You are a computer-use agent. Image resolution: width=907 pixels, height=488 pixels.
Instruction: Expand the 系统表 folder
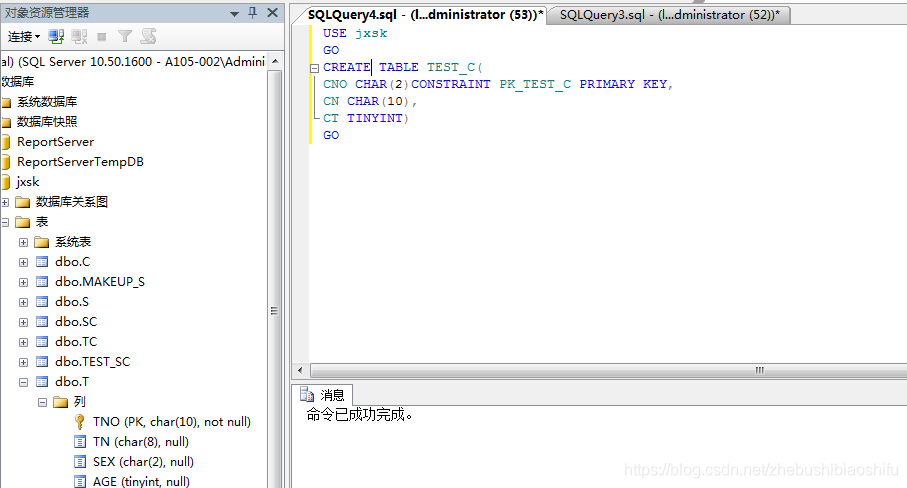click(23, 242)
